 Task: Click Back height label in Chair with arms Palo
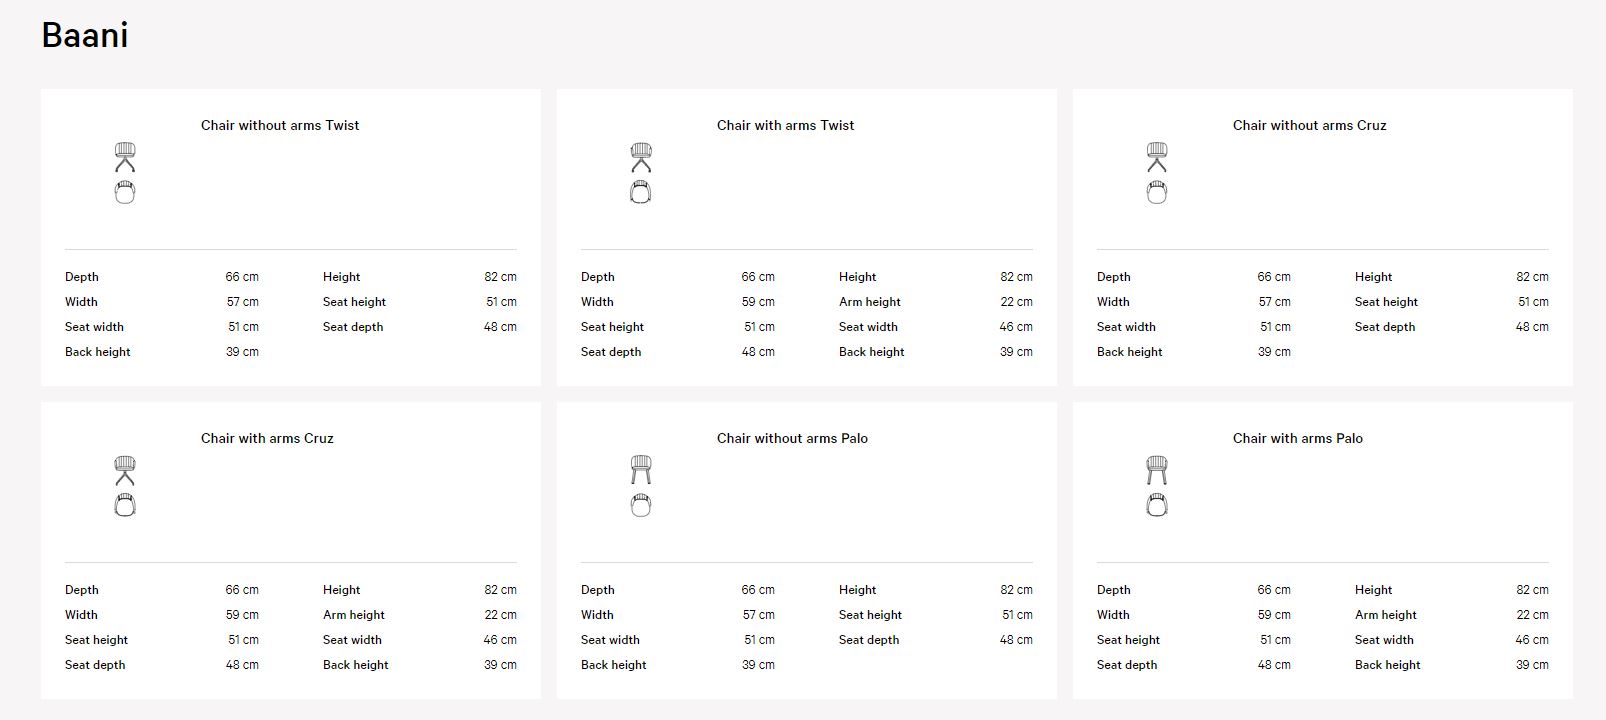pyautogui.click(x=1388, y=665)
